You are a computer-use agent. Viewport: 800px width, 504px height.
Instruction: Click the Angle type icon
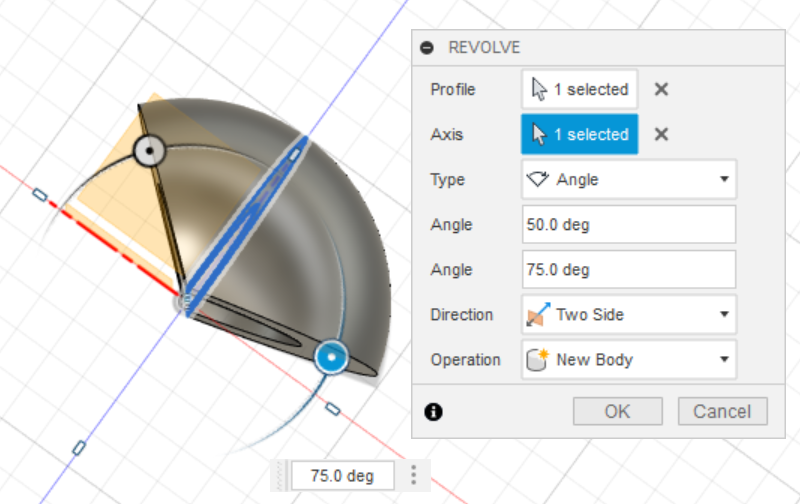pos(538,179)
